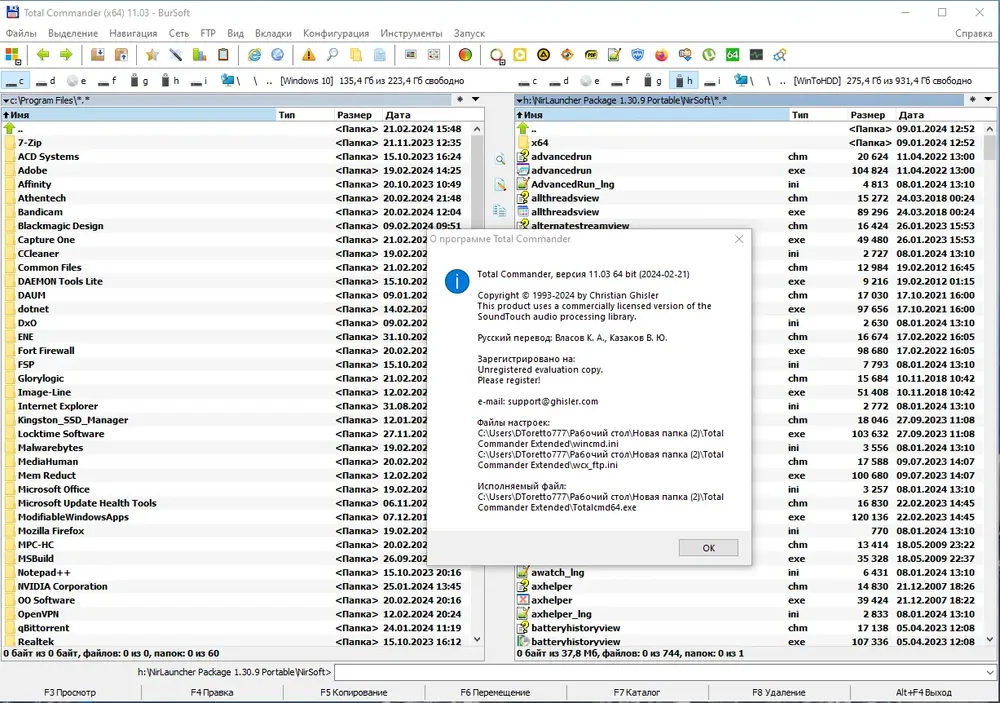Open the Конфигурация menu
The height and width of the screenshot is (703, 1000).
[335, 33]
